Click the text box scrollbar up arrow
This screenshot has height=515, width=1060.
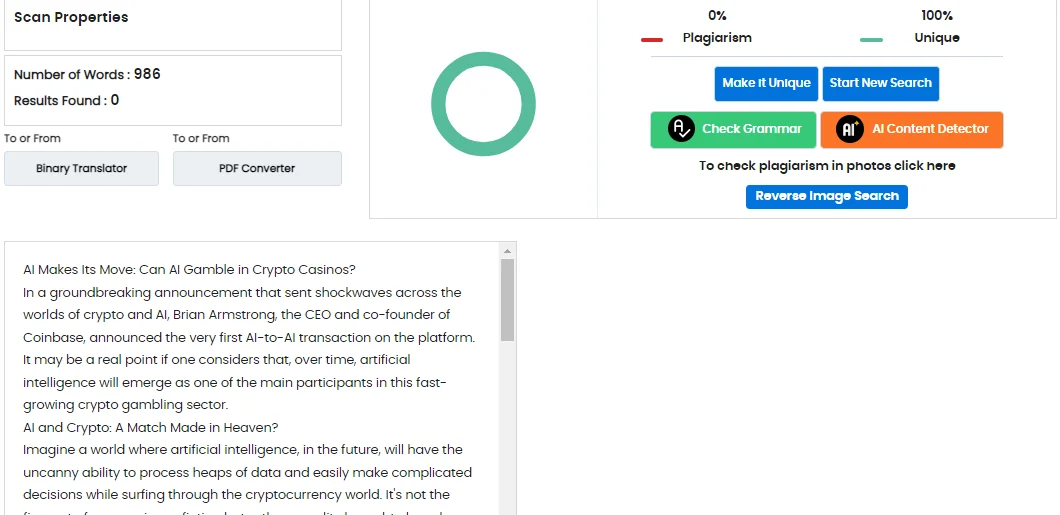pos(507,250)
